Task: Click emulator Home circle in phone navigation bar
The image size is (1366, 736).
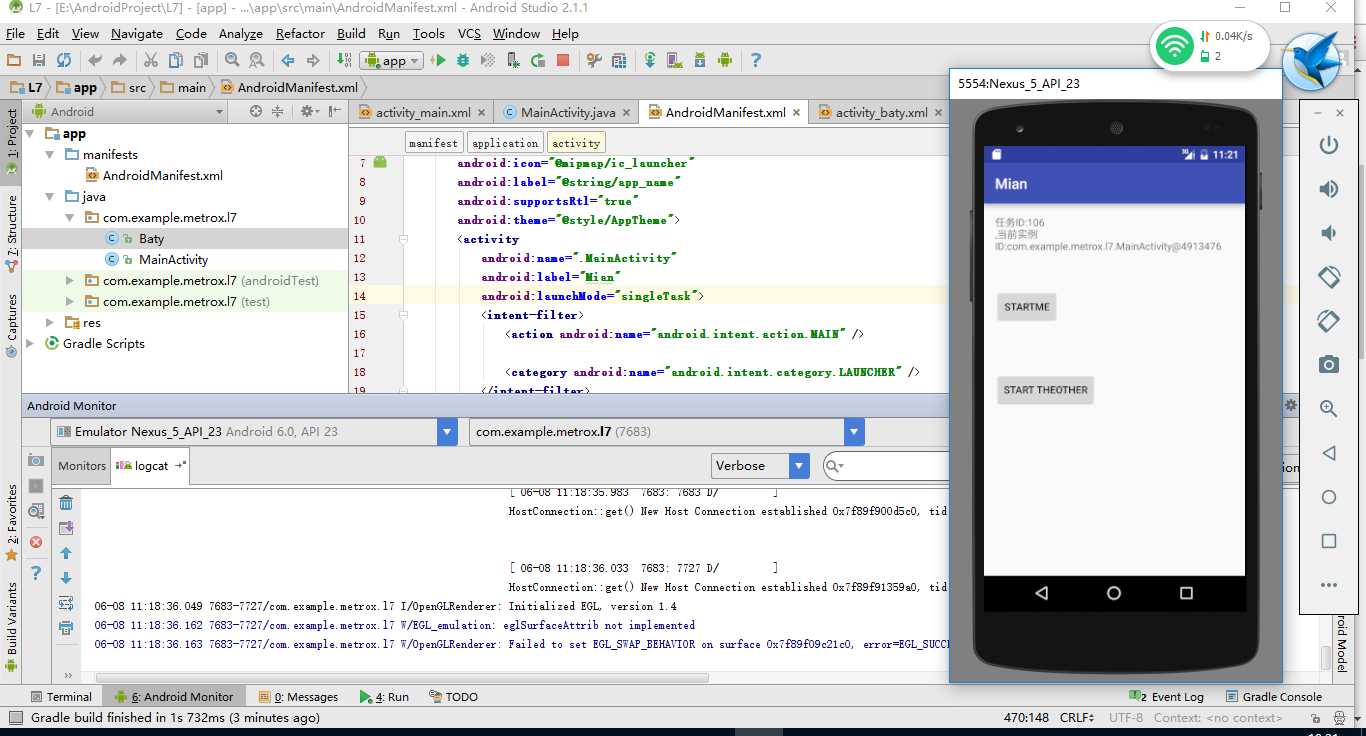Action: coord(1114,593)
